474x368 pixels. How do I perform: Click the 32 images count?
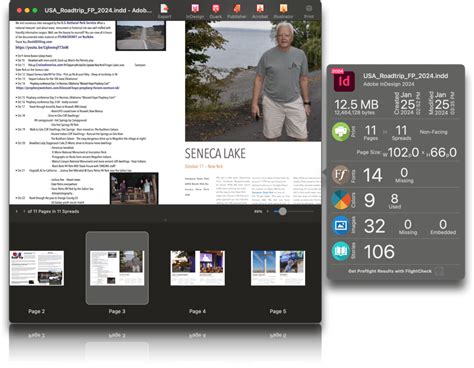coord(375,226)
